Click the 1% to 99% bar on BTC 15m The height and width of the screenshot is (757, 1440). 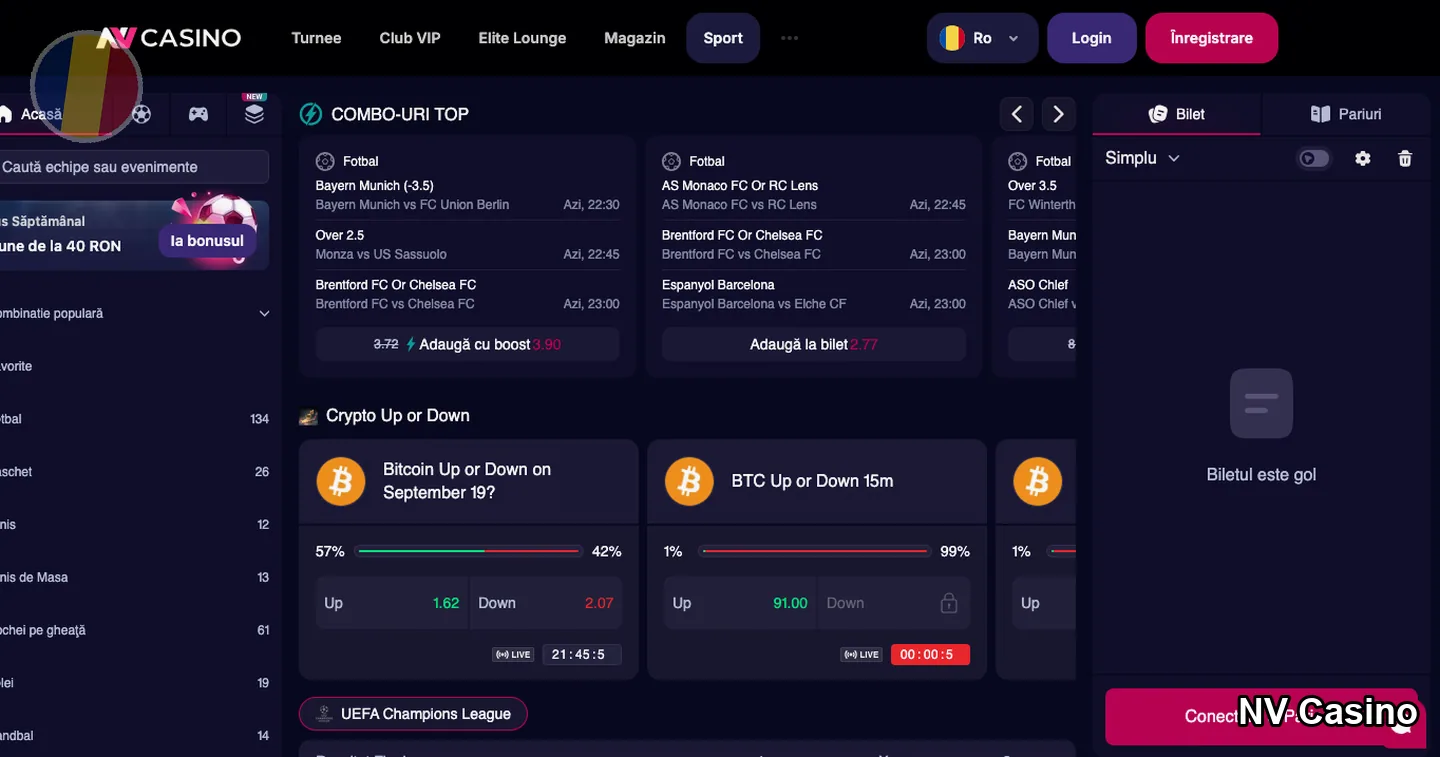[x=814, y=551]
